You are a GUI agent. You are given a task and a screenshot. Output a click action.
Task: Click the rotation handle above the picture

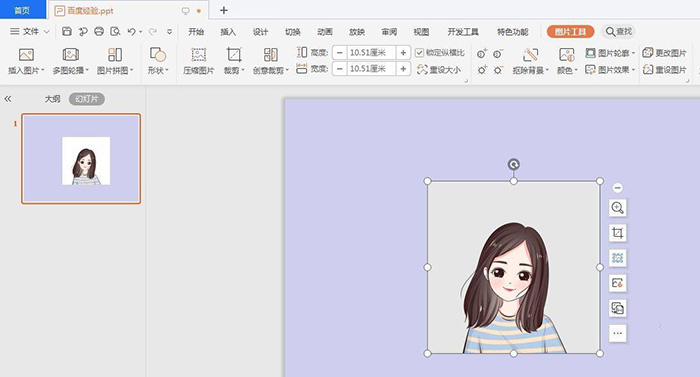pyautogui.click(x=513, y=164)
